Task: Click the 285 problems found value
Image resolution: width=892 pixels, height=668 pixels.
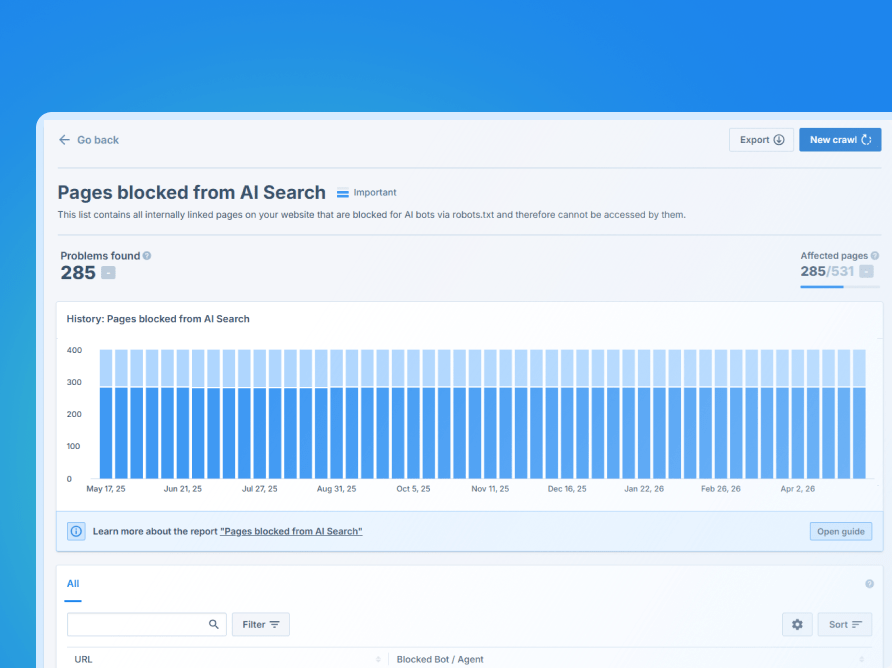Action: pyautogui.click(x=78, y=273)
